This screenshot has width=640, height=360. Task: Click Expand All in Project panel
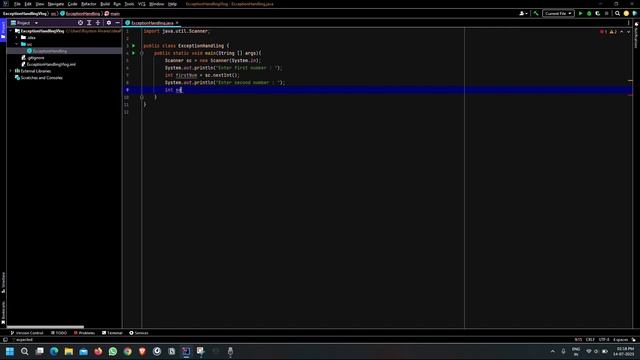(89, 23)
